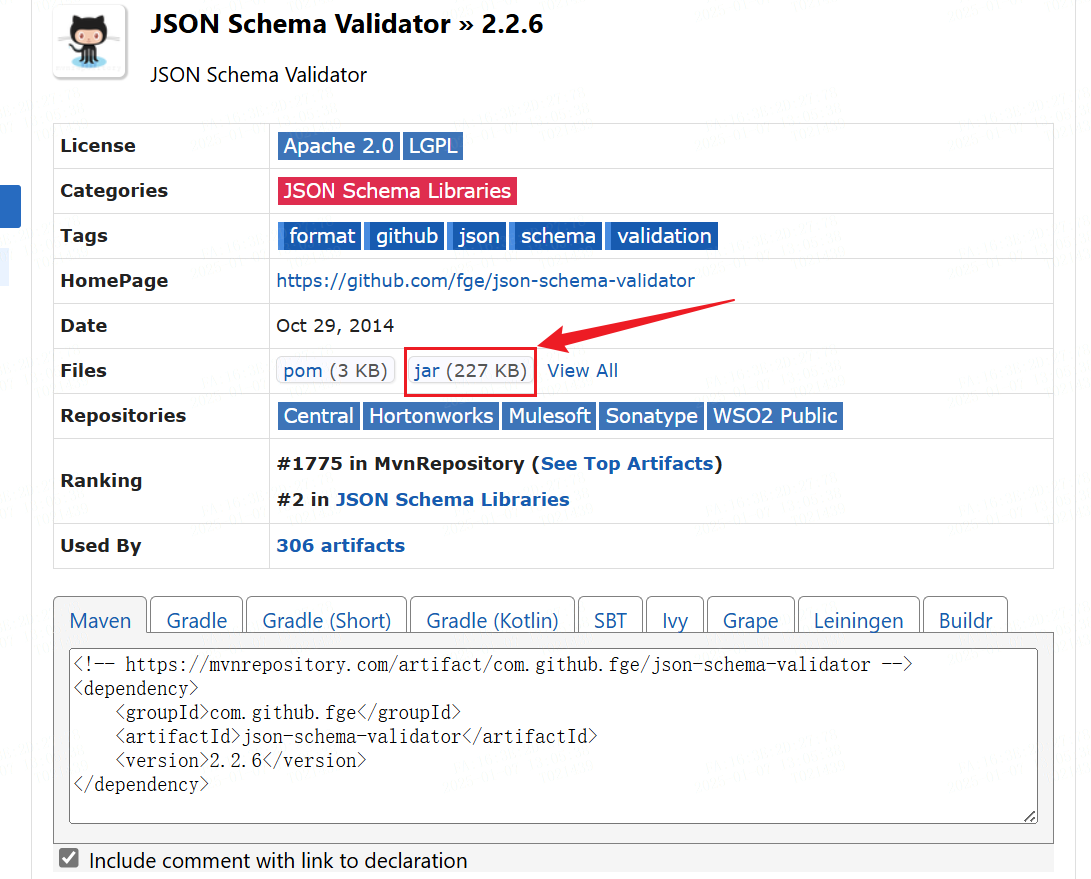Click inside the Maven dependency snippet textarea
Screen dimensions: 1091x879
pos(553,736)
